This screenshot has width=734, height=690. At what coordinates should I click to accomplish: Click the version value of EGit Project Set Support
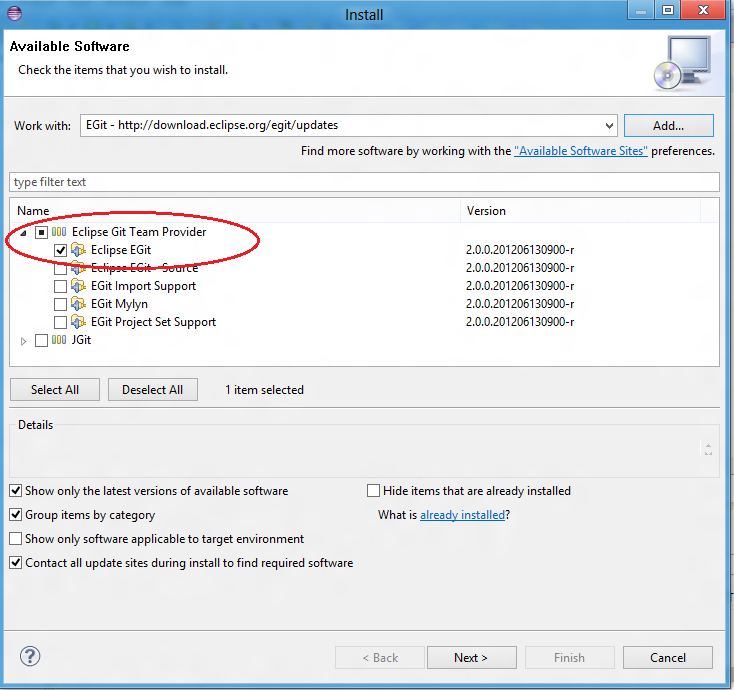pos(520,322)
